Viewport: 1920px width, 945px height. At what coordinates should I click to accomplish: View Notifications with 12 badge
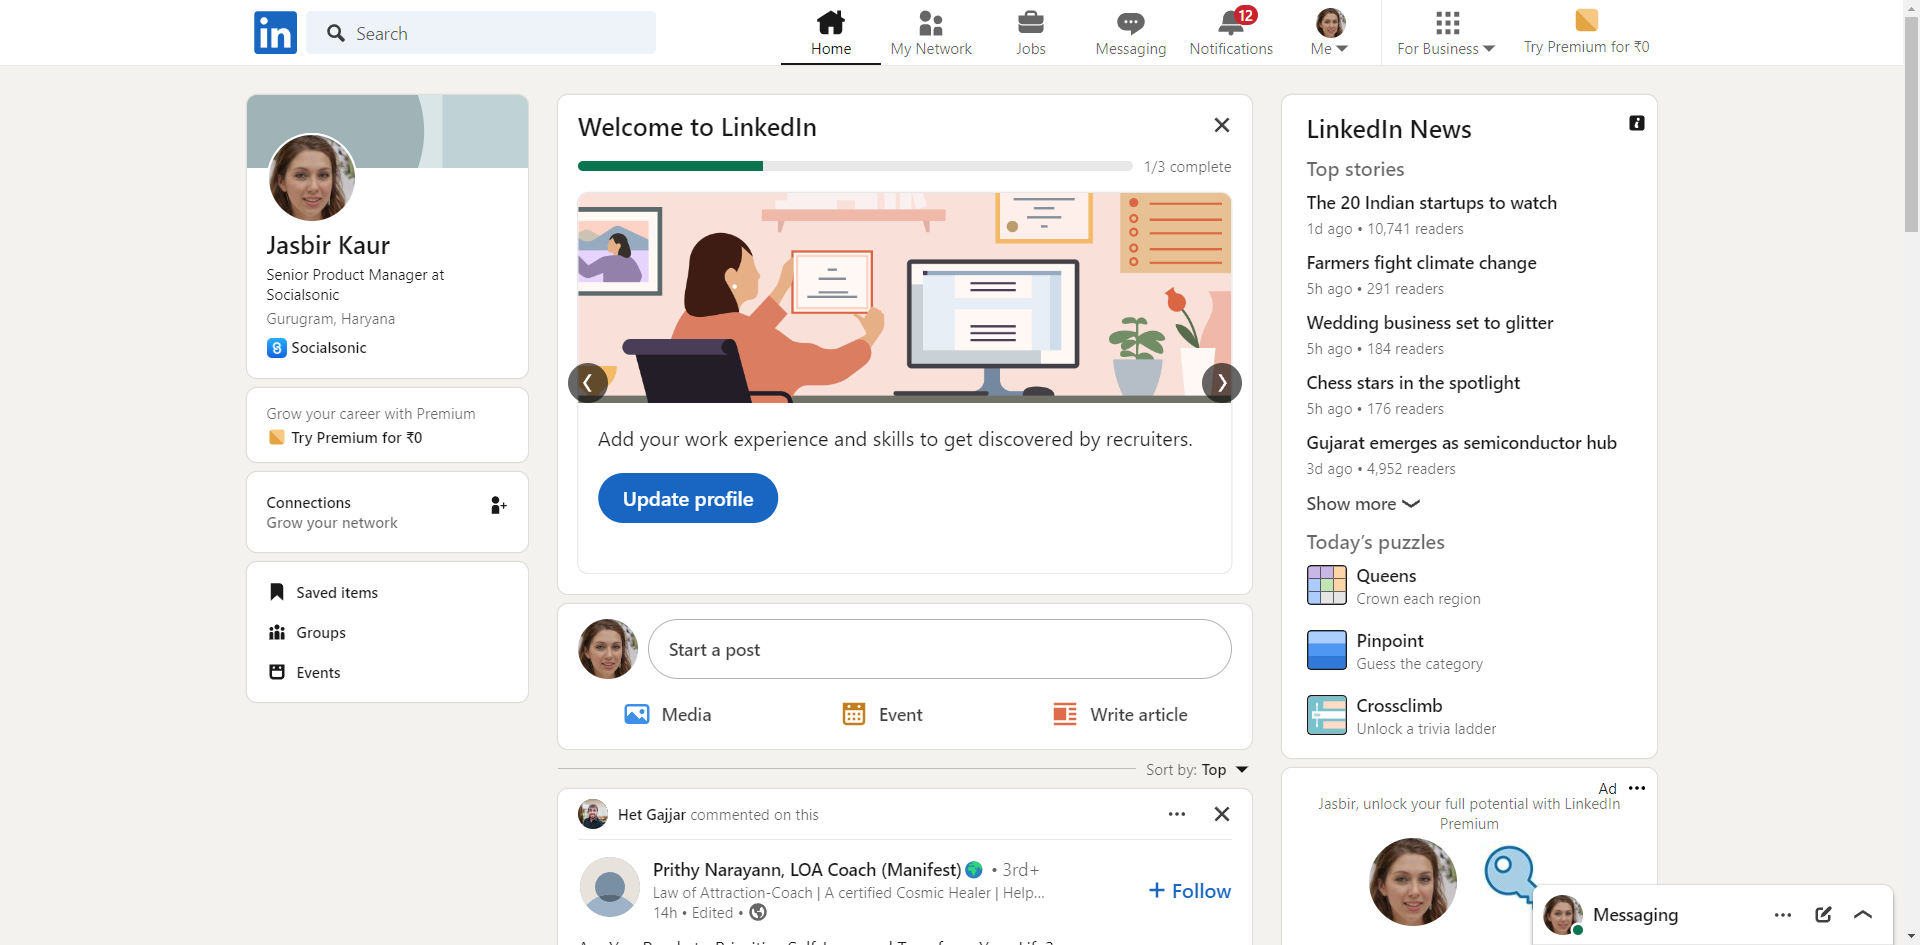1231,33
